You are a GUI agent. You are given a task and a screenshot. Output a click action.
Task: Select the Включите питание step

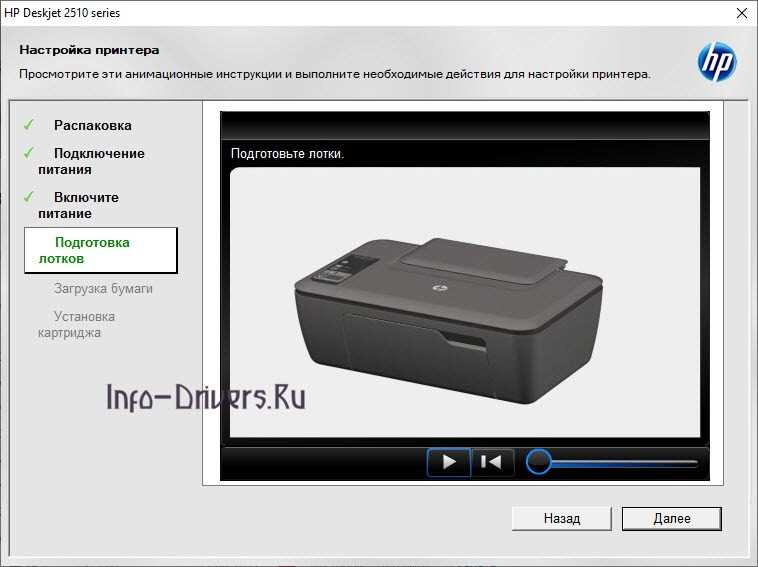pos(78,205)
